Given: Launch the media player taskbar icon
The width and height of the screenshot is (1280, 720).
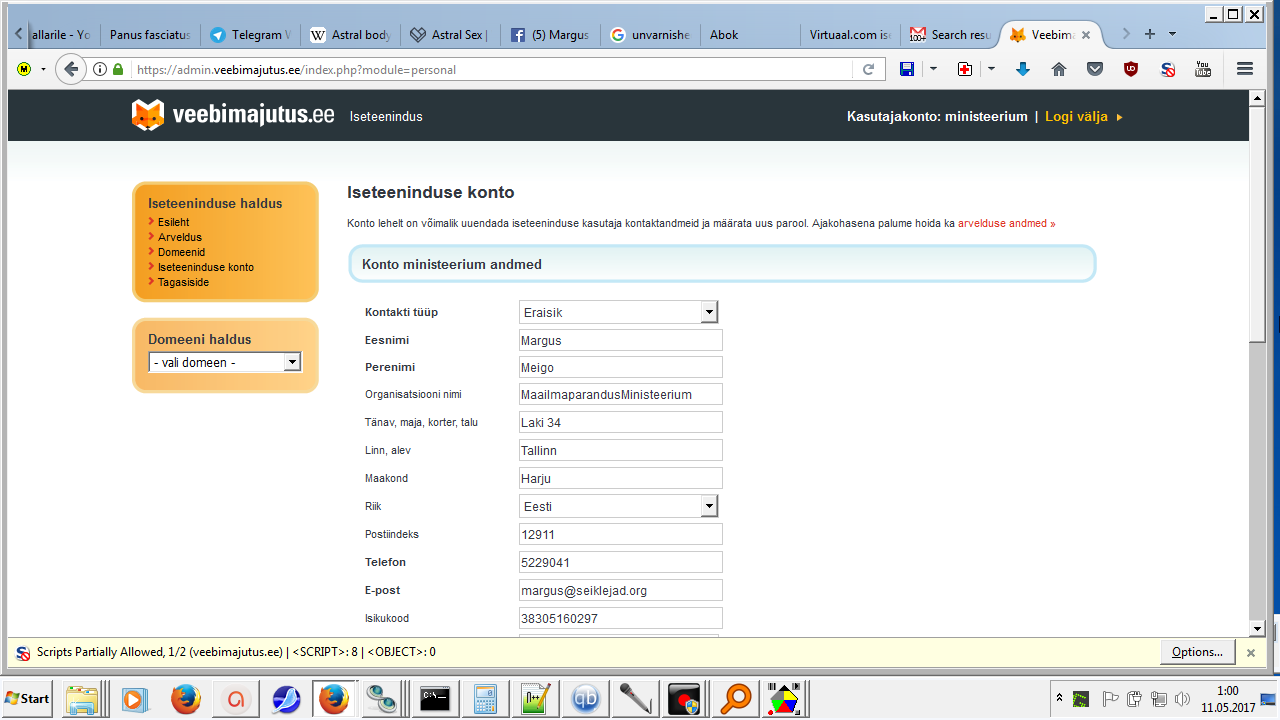Looking at the screenshot, I should [135, 699].
